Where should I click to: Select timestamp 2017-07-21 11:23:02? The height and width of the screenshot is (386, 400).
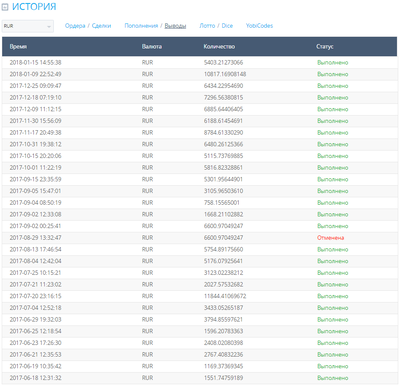coord(35,285)
